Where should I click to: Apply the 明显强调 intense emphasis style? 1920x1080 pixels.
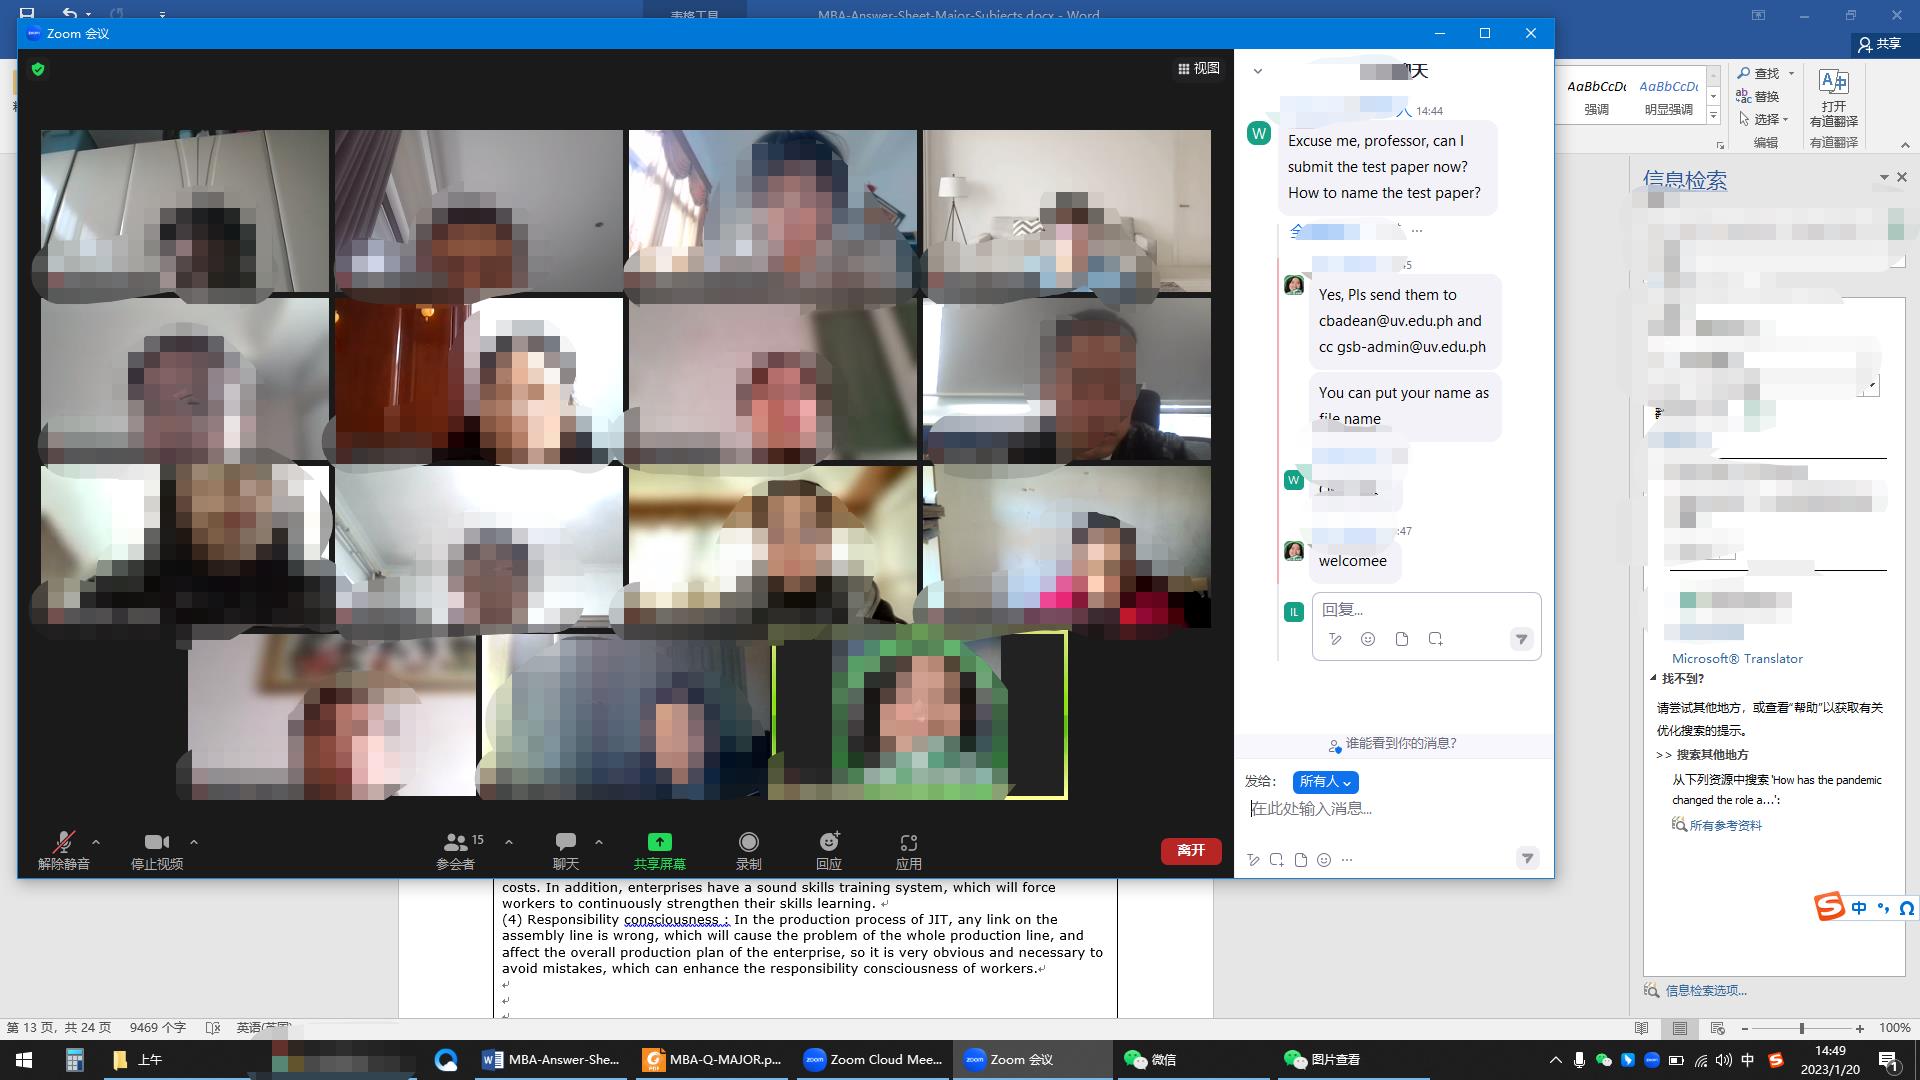pos(1668,98)
